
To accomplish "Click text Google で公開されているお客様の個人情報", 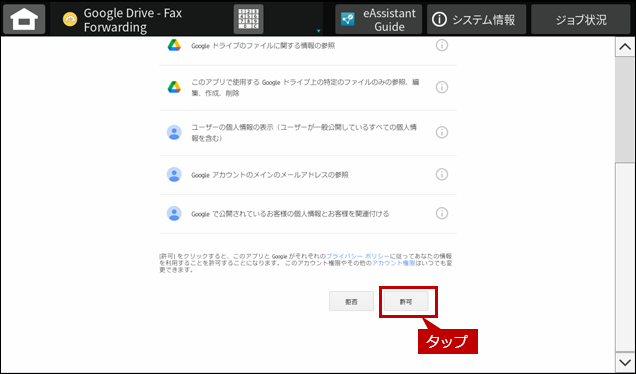I will 290,214.
